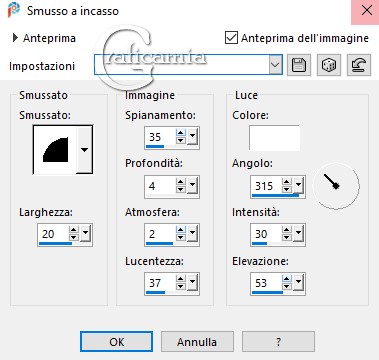Screen dimensions: 379x360
Task: Expand the Anteprima preview section
Action: click(x=15, y=38)
